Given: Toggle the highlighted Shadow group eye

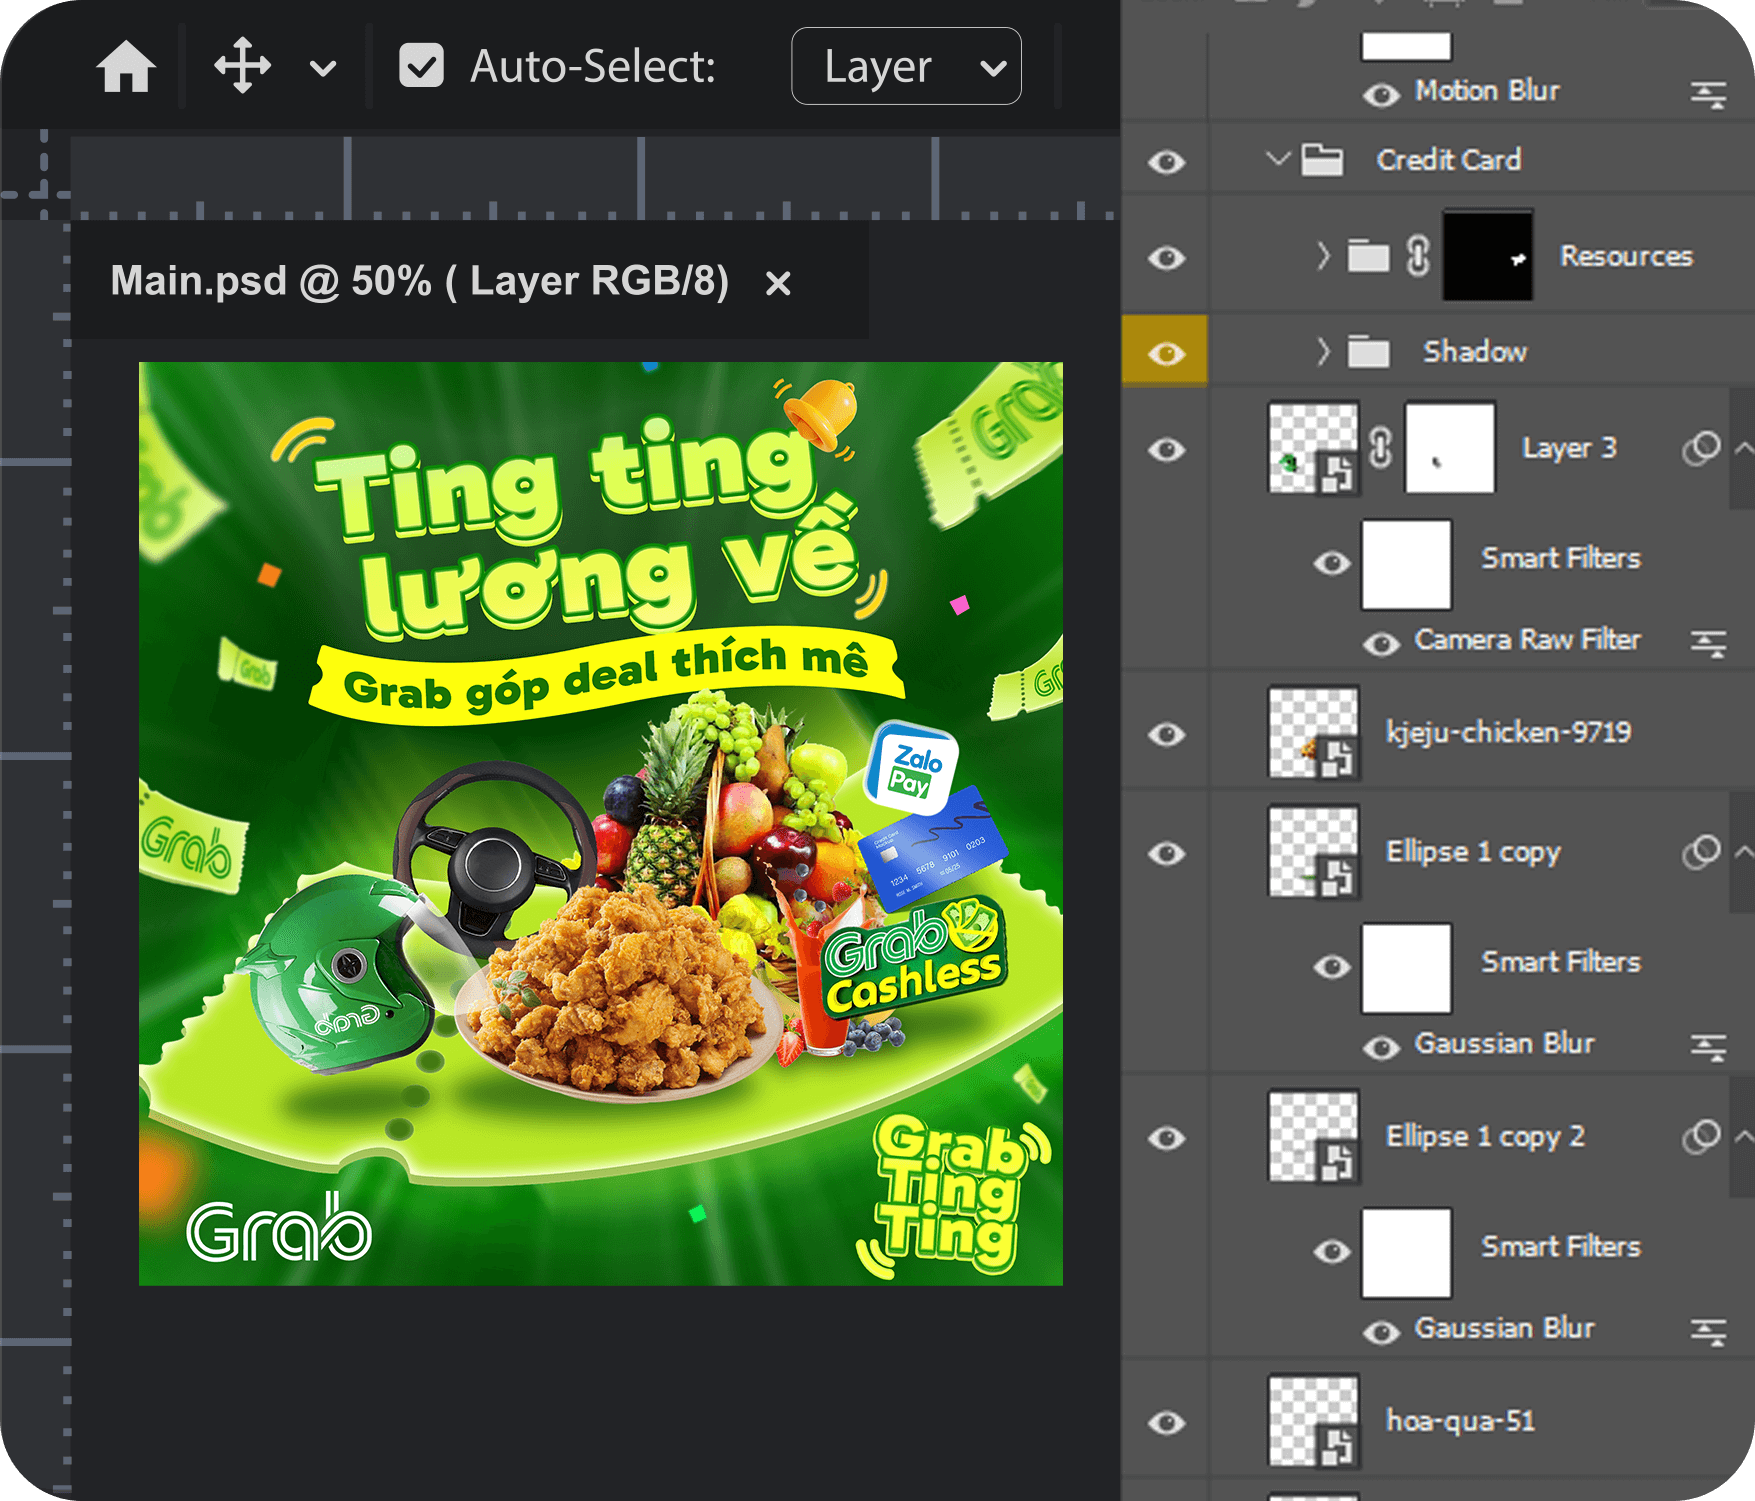Looking at the screenshot, I should (x=1166, y=353).
